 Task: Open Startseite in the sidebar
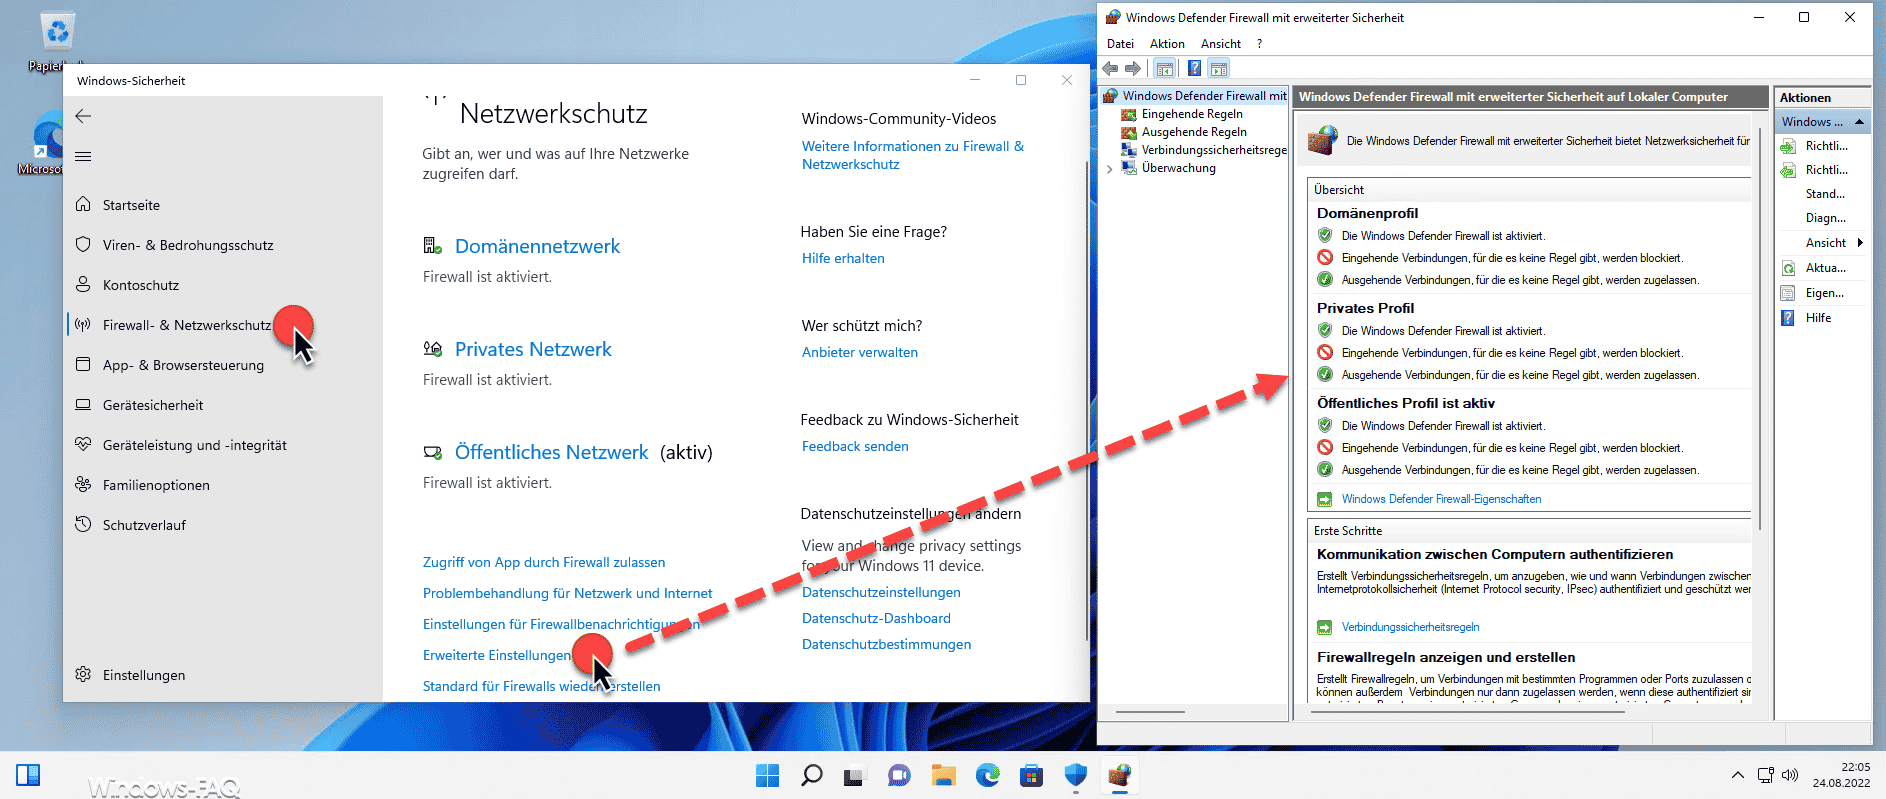point(131,205)
